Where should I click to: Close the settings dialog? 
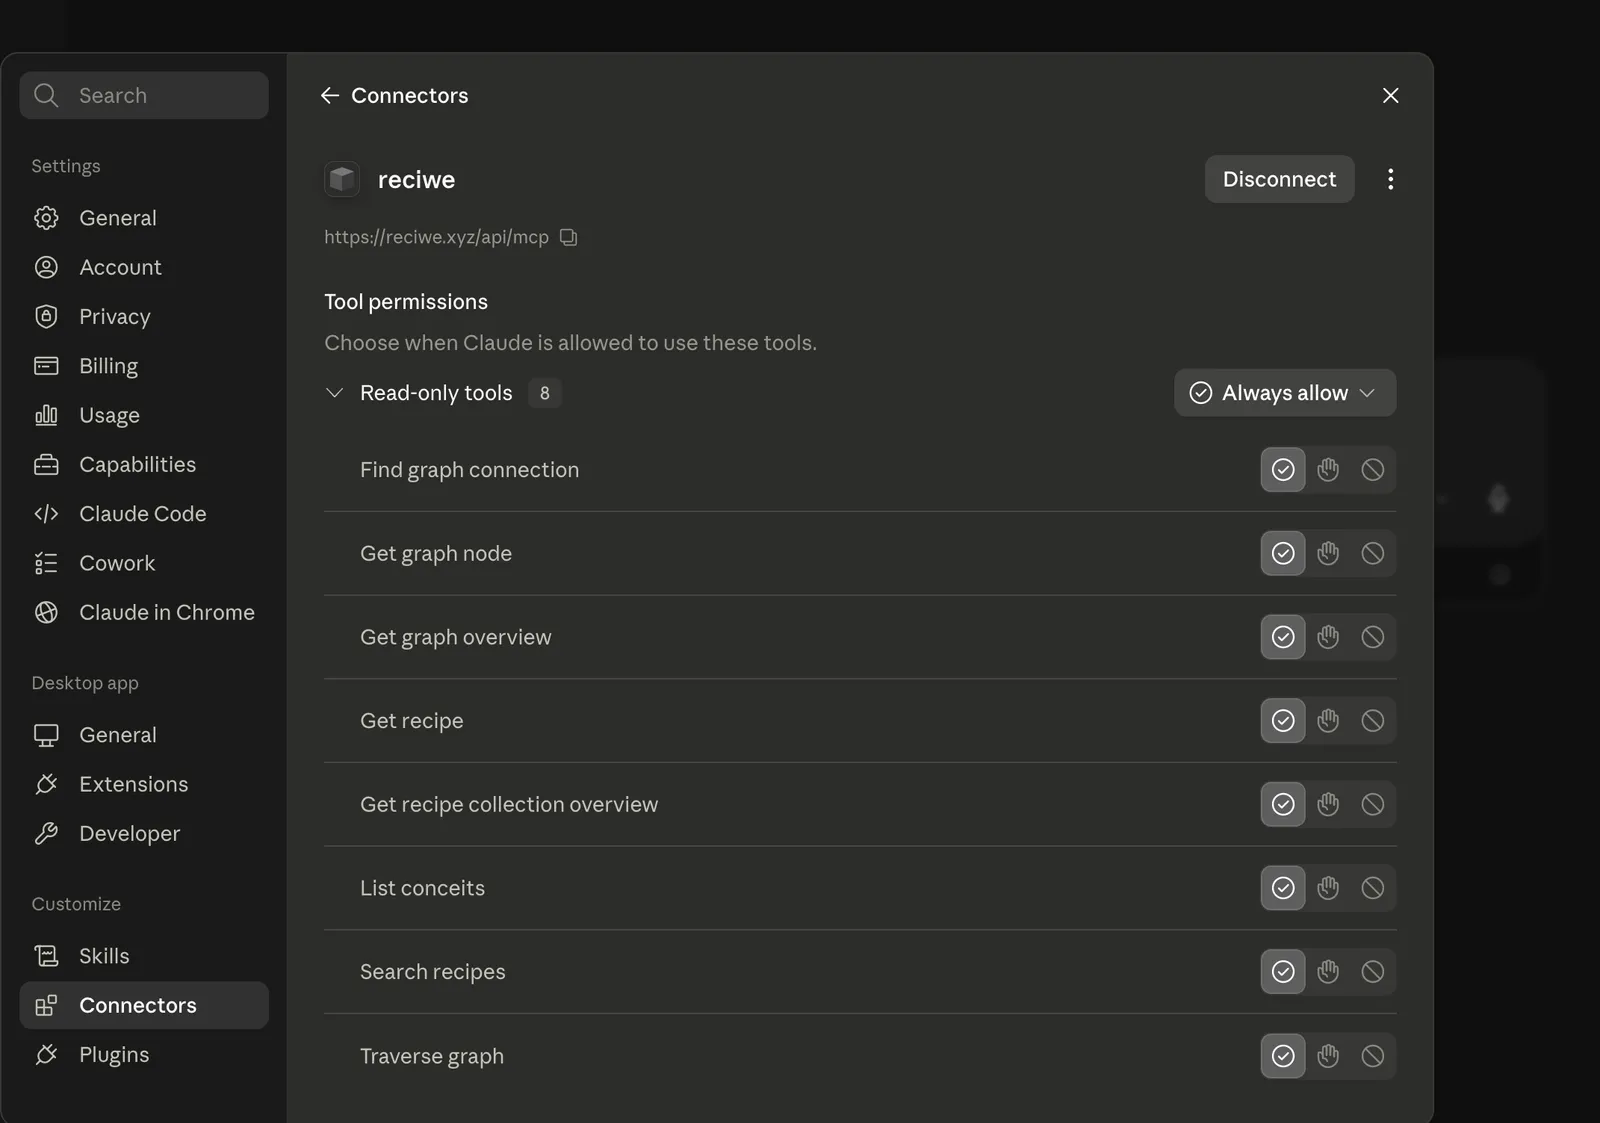pos(1390,95)
